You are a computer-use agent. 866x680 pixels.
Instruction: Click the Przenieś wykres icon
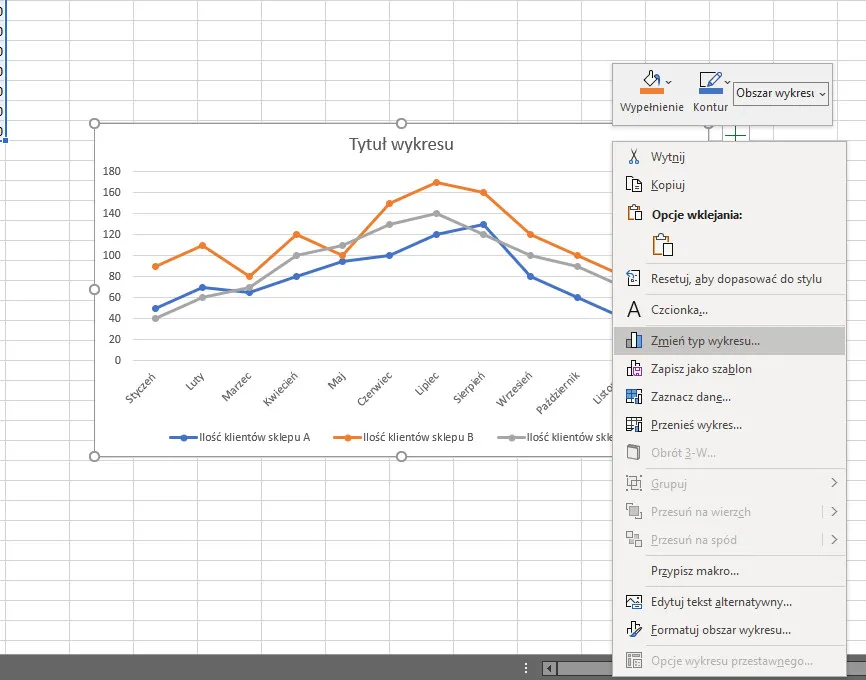click(633, 425)
